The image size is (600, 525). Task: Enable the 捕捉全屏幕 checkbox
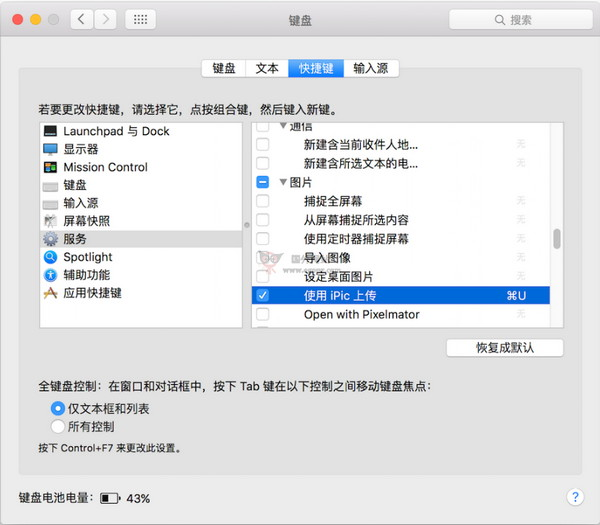pos(262,201)
